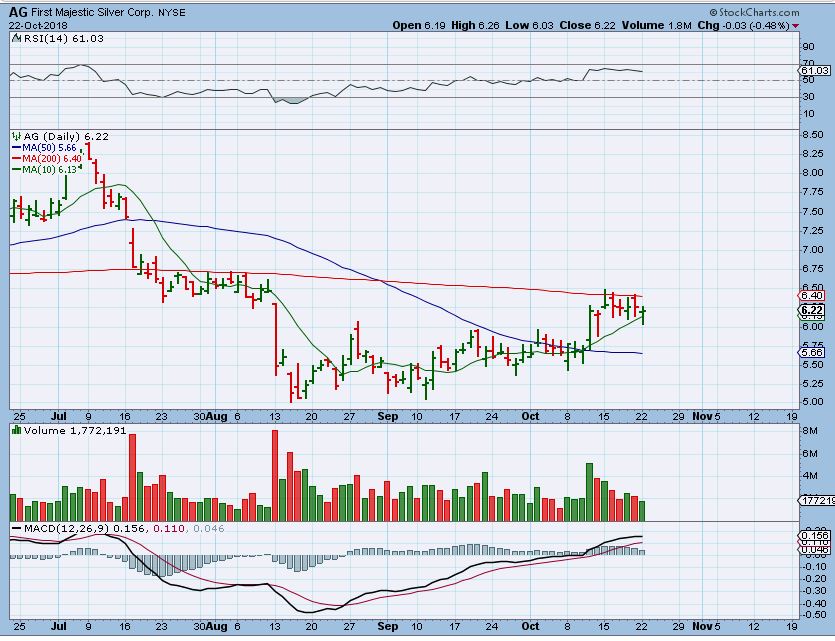Click the gray 0.046 histogram value in the MACD label
The height and width of the screenshot is (641, 835).
pyautogui.click(x=209, y=528)
